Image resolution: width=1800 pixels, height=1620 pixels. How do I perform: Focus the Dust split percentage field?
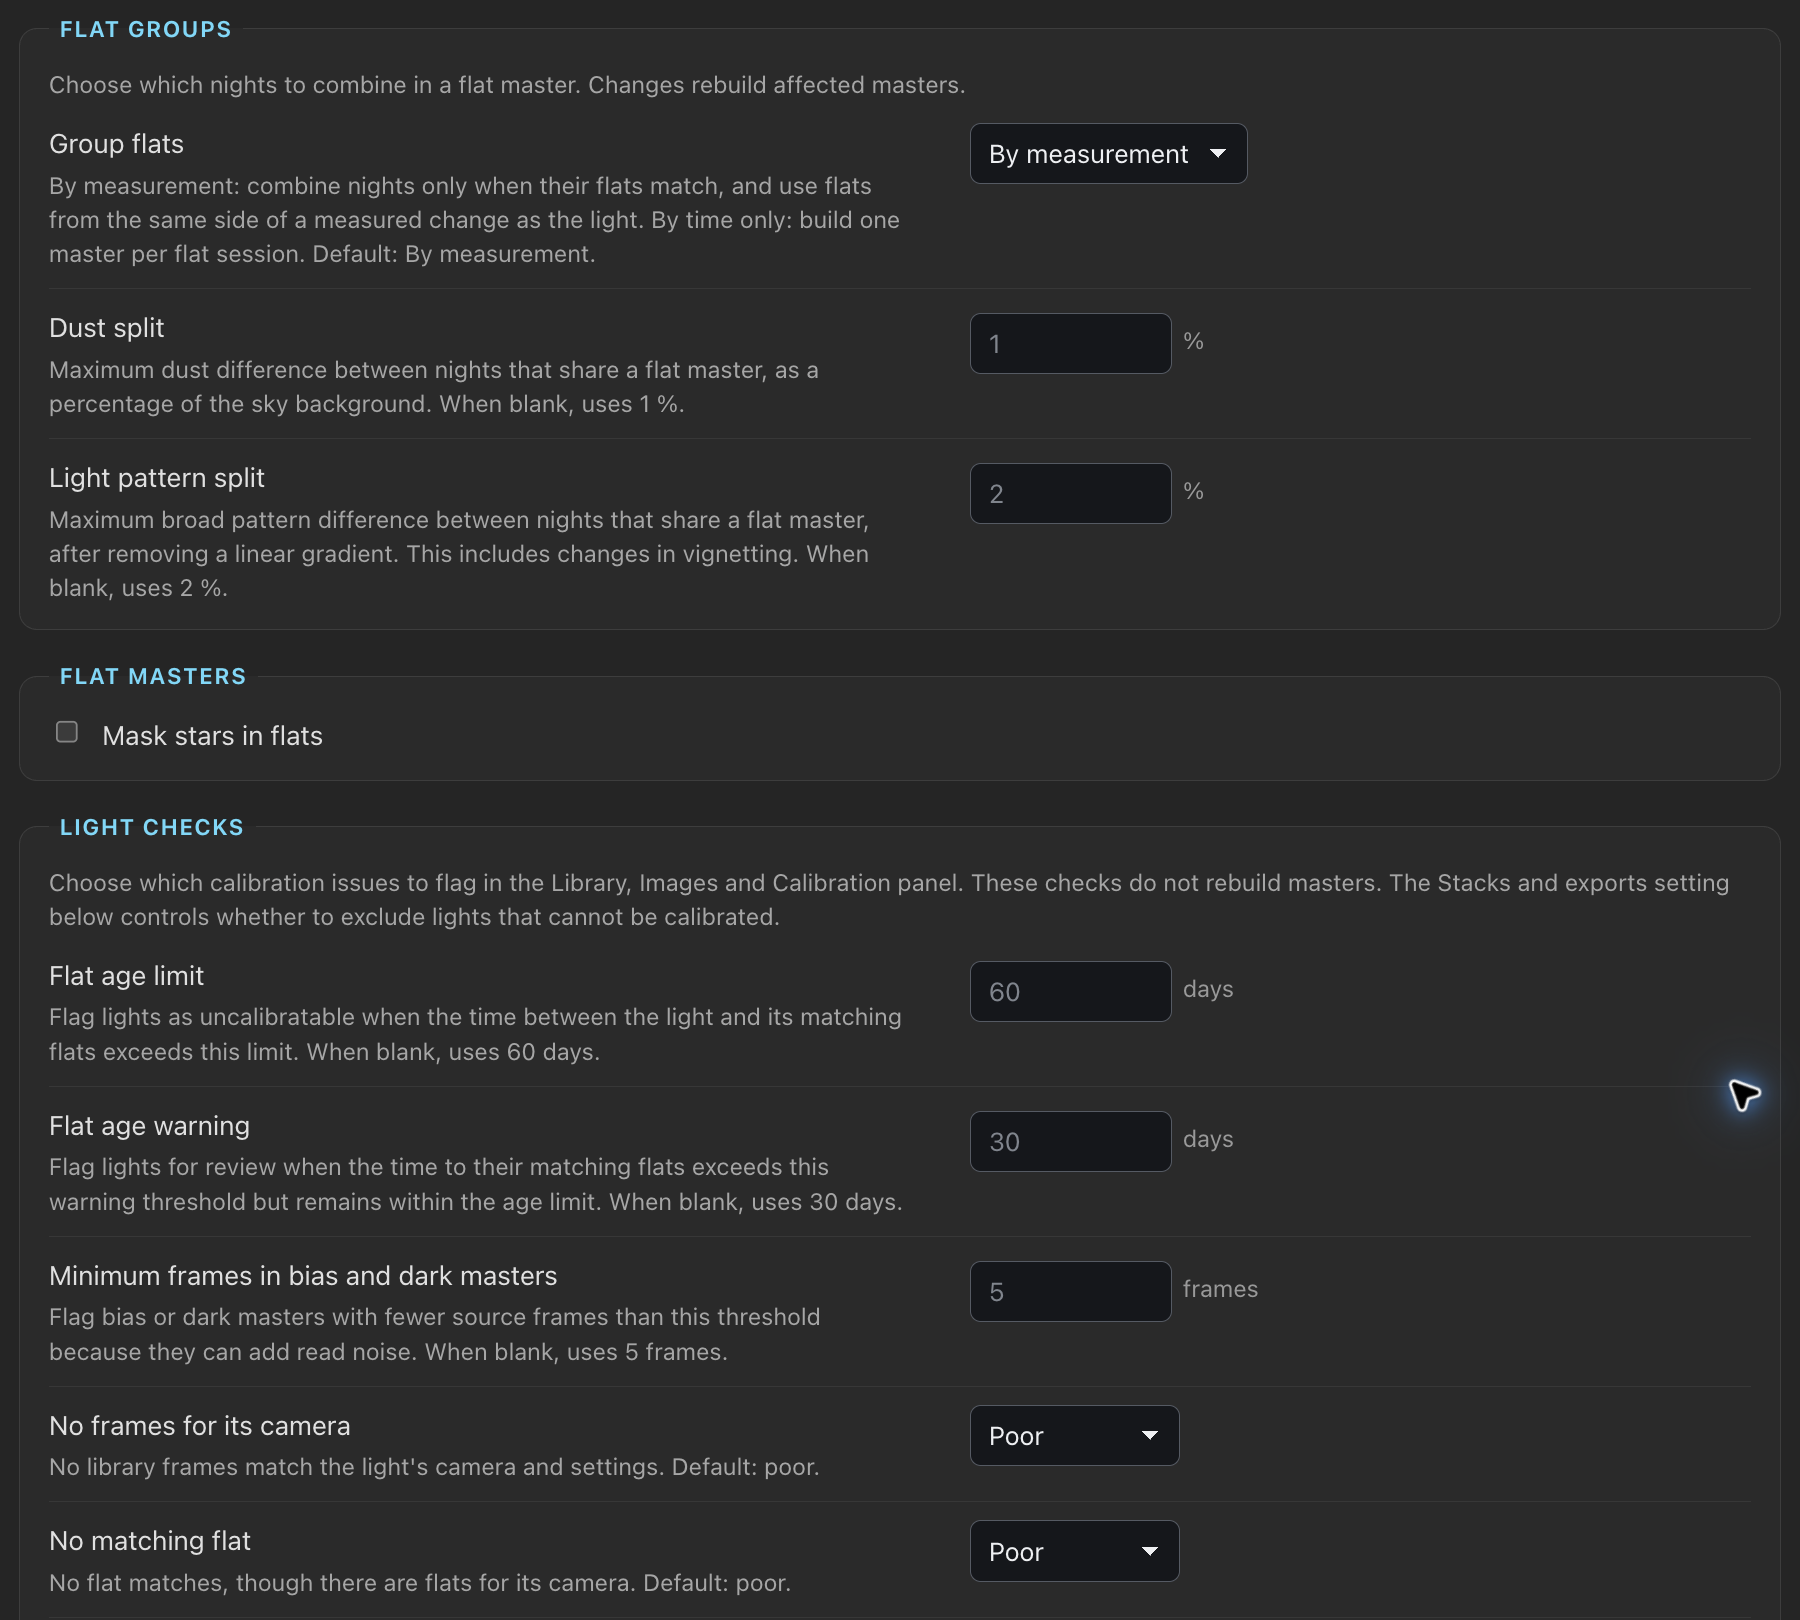click(1070, 344)
